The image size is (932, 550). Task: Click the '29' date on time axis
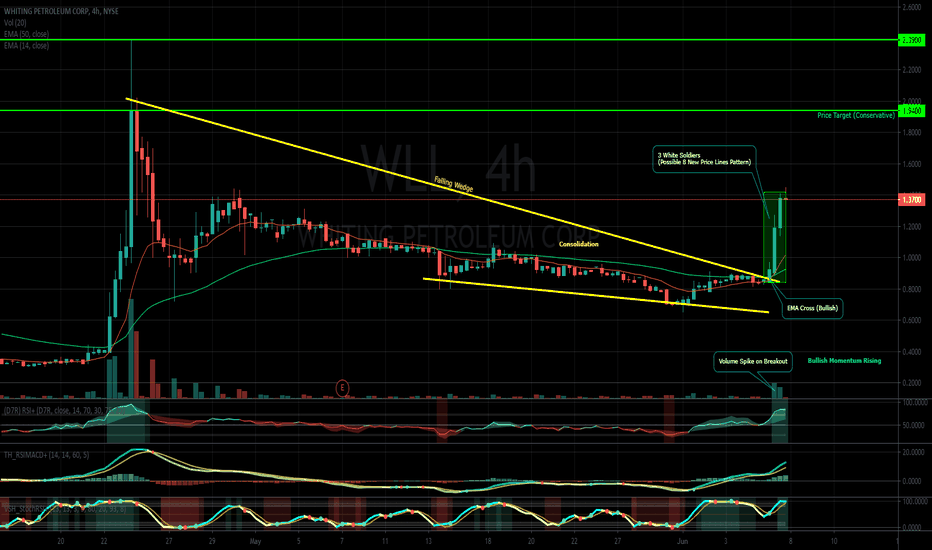click(212, 541)
